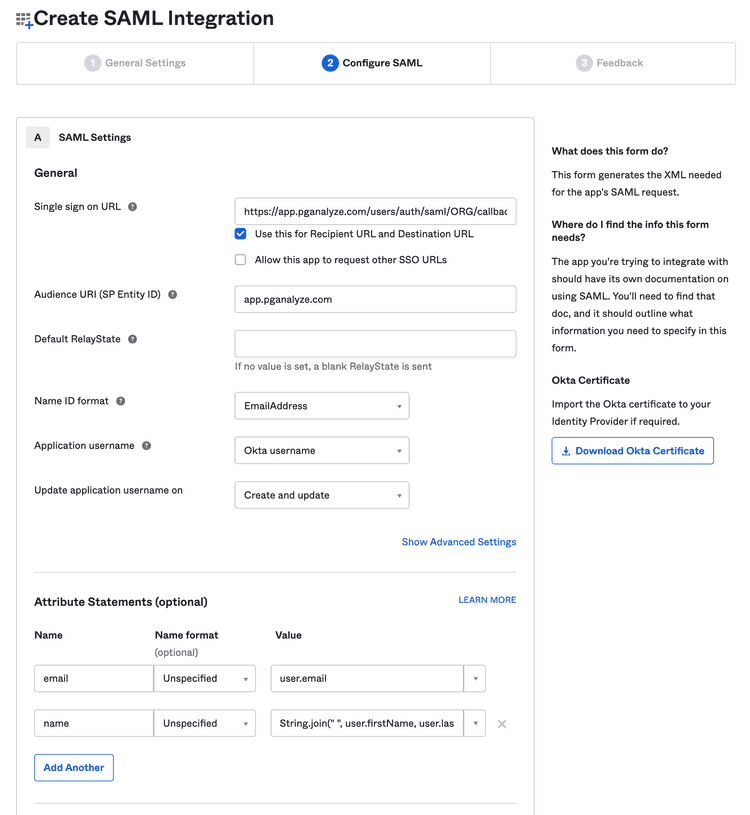Viewport: 750px width, 815px height.
Task: Click the help icon next to Audience URI
Action: (173, 295)
